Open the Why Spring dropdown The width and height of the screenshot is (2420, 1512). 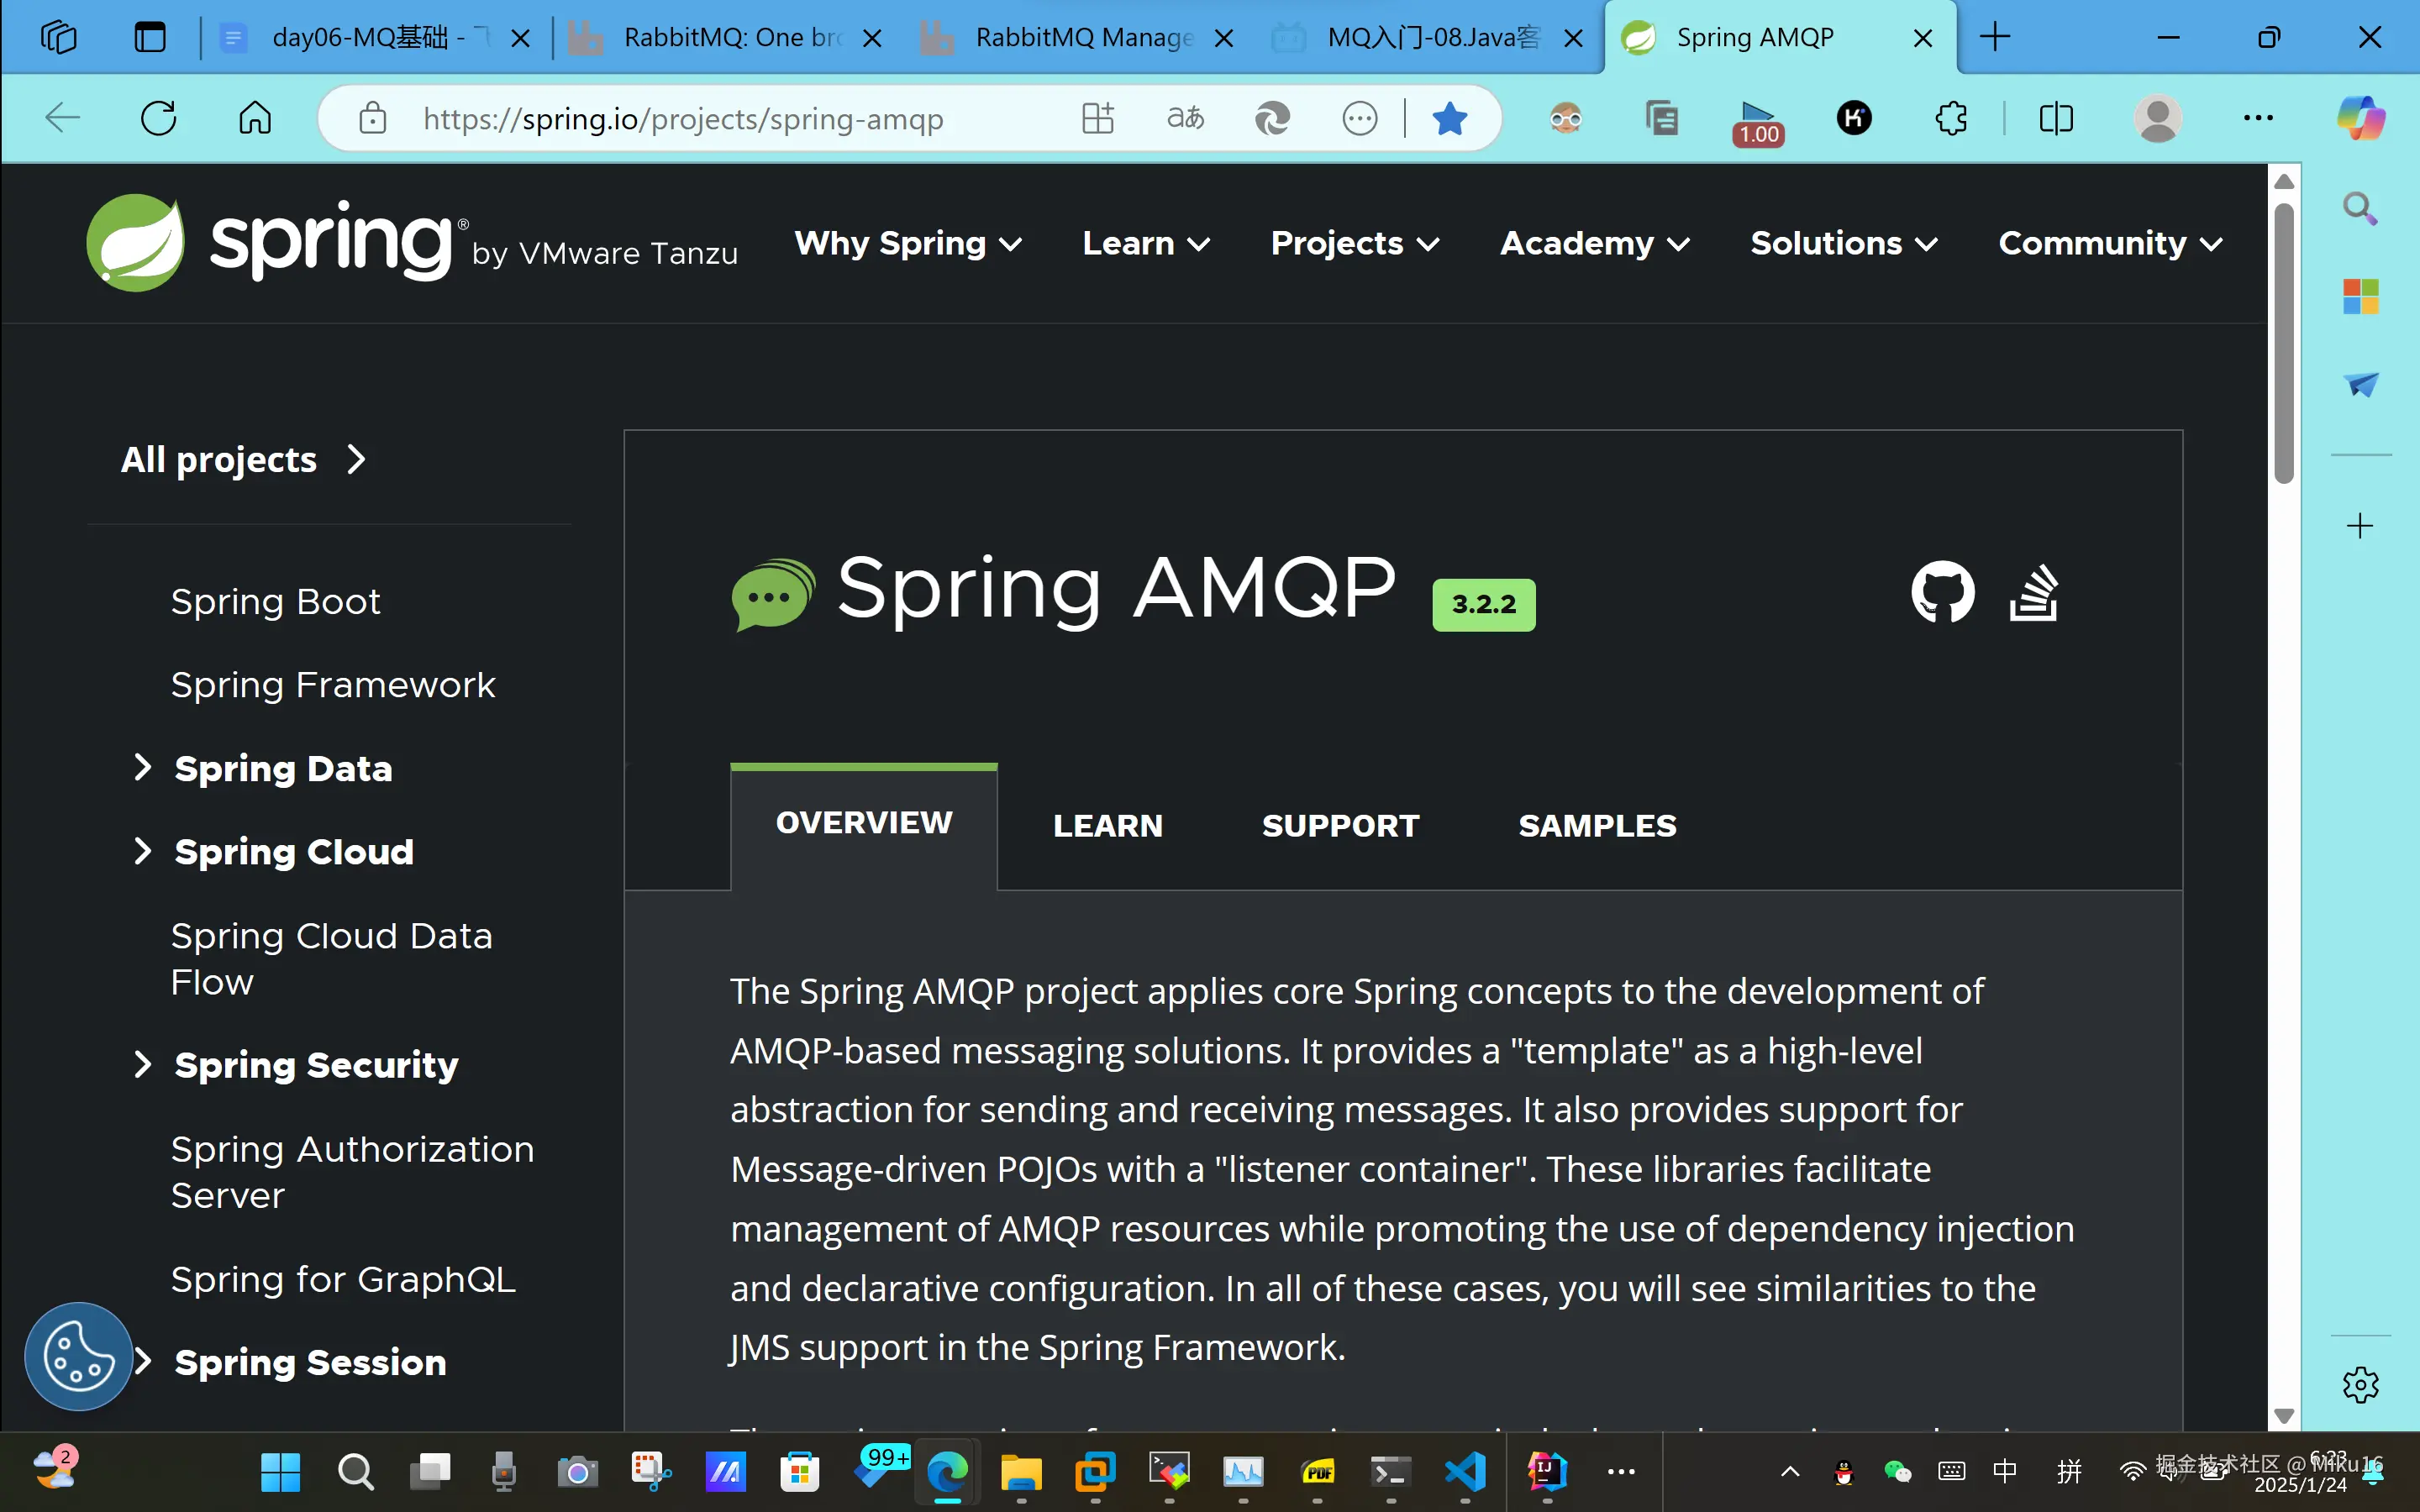(907, 243)
